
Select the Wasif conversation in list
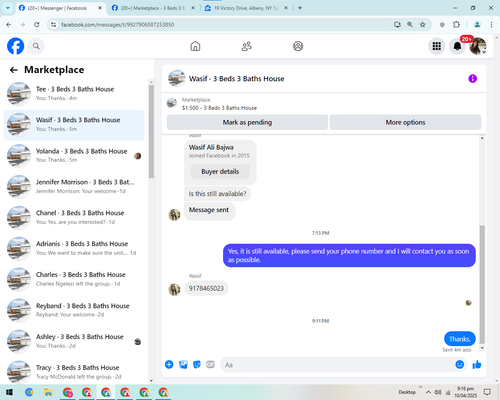(x=74, y=125)
